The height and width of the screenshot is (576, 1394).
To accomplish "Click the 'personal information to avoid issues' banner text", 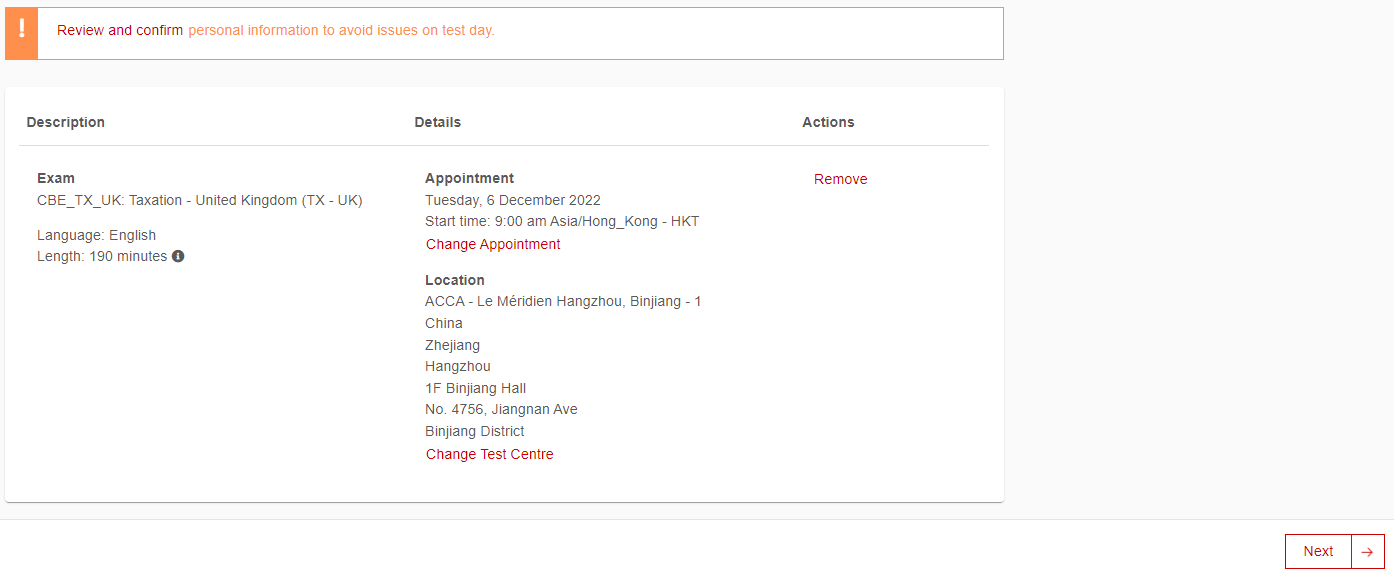I will click(x=341, y=30).
